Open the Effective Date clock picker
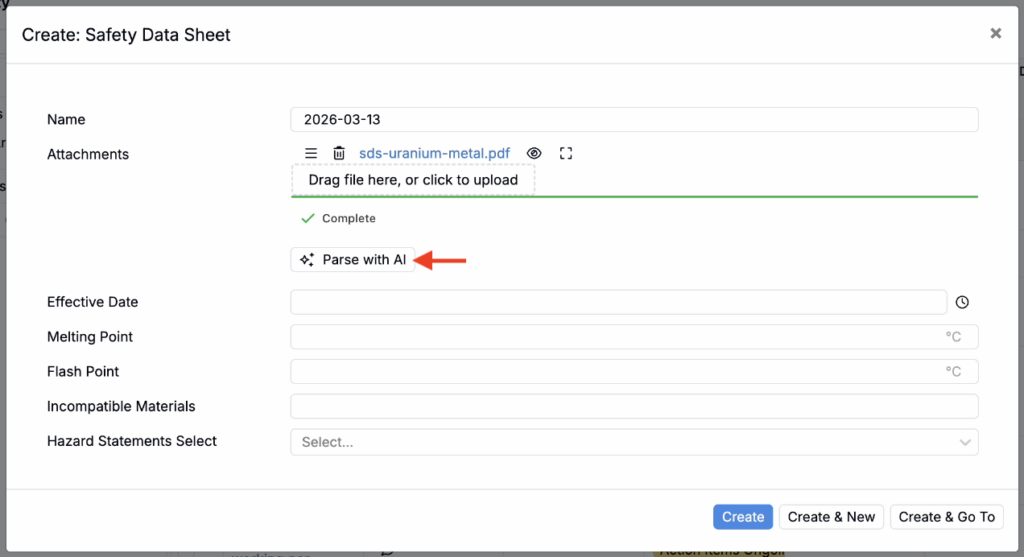Image resolution: width=1024 pixels, height=557 pixels. [x=962, y=302]
